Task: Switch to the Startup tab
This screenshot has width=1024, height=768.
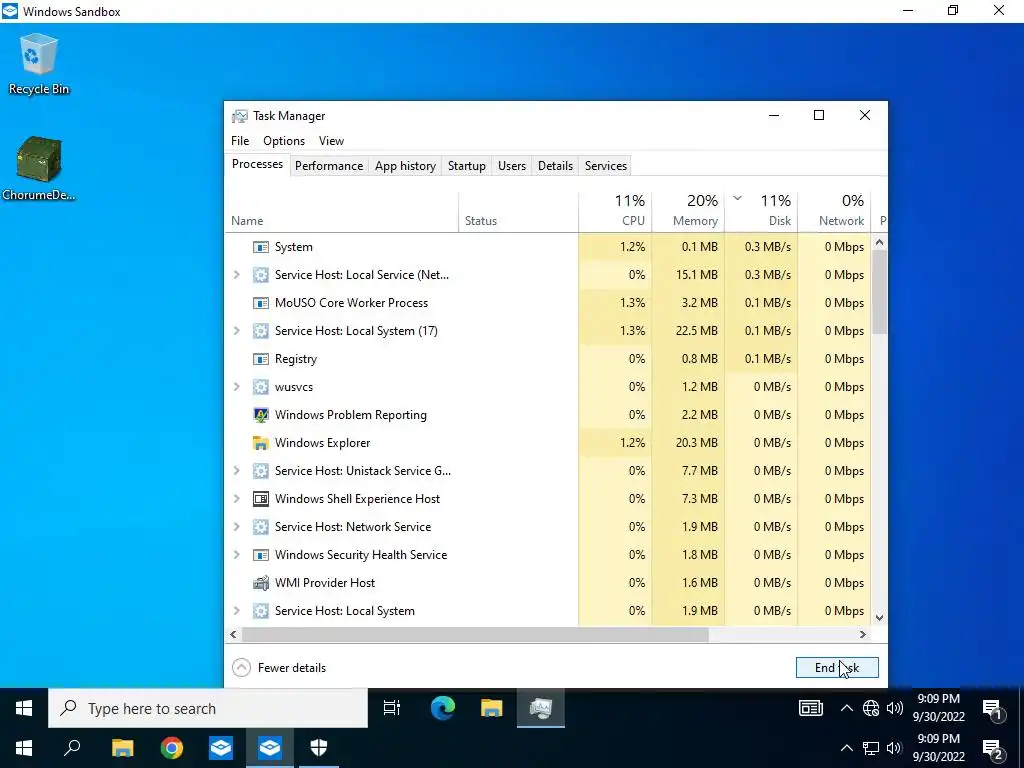Action: [x=467, y=166]
